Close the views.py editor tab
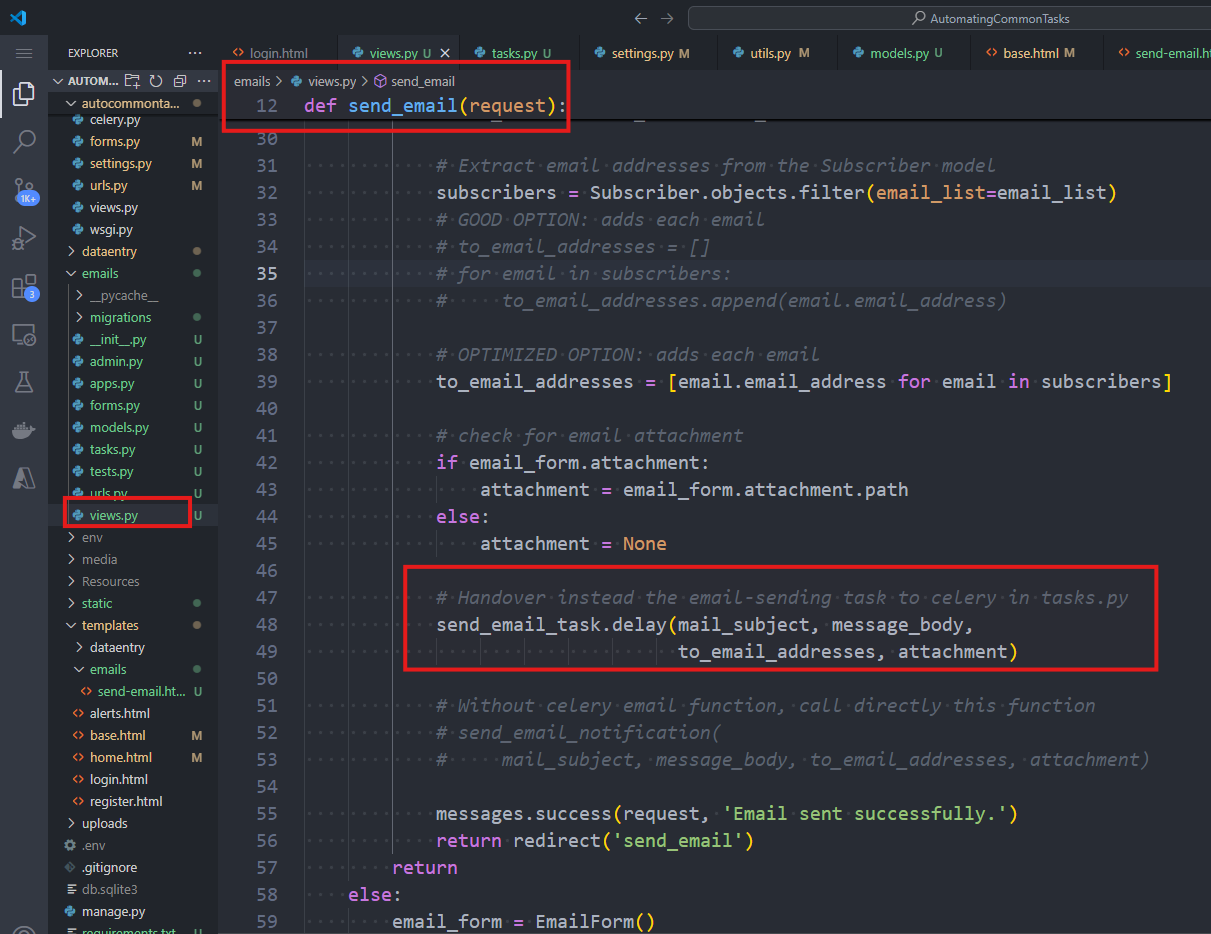Image resolution: width=1211 pixels, height=934 pixels. (x=445, y=53)
